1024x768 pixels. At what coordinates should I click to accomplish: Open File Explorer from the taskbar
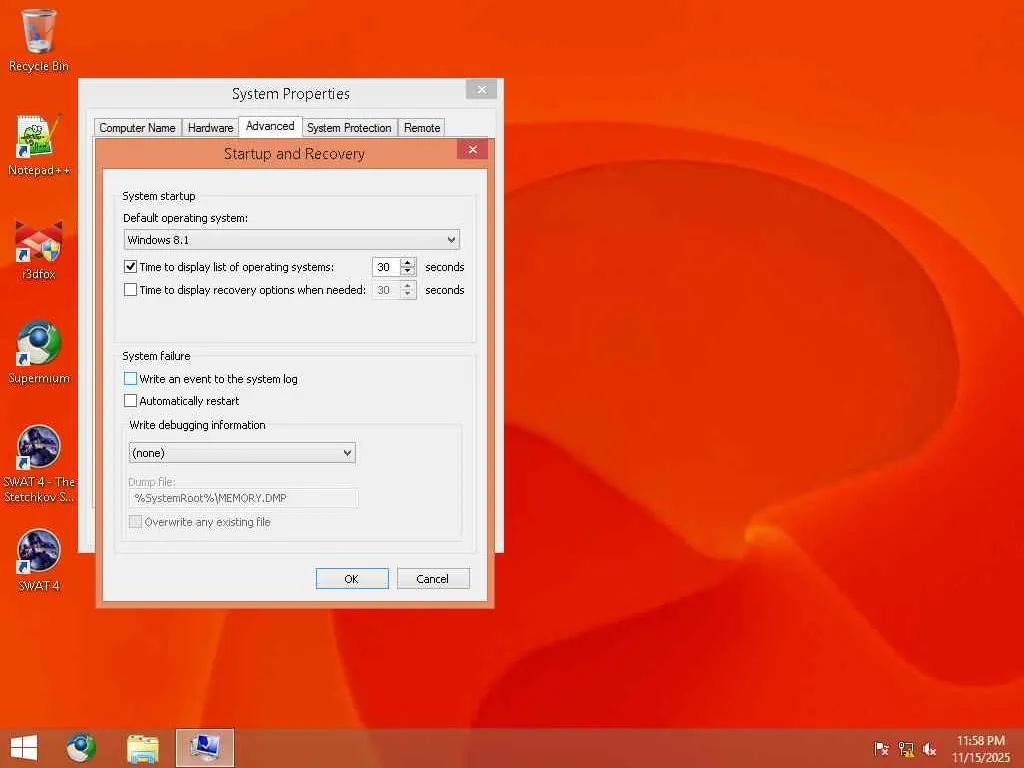click(142, 748)
